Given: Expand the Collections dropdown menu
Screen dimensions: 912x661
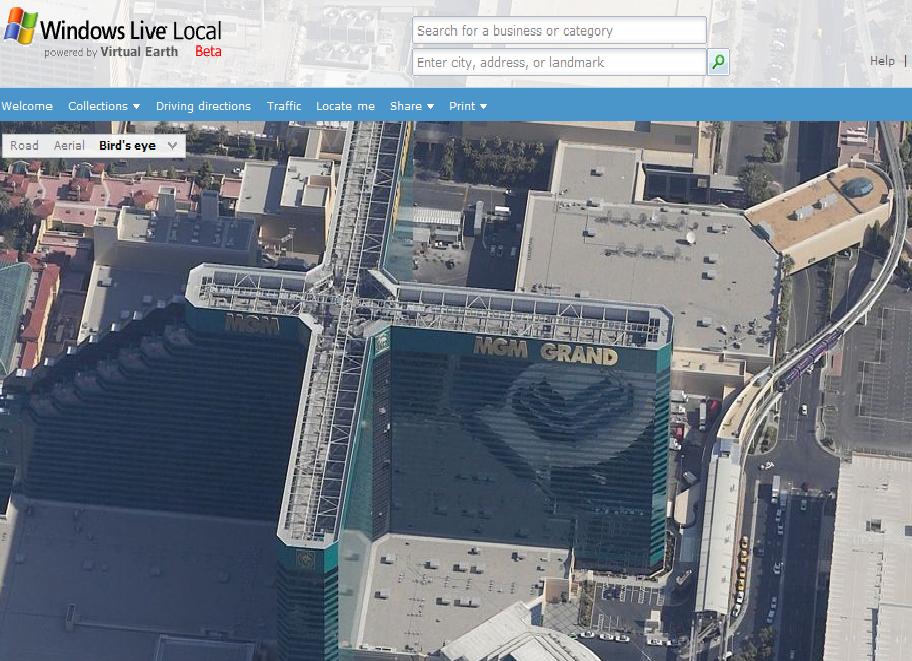Looking at the screenshot, I should [x=104, y=106].
